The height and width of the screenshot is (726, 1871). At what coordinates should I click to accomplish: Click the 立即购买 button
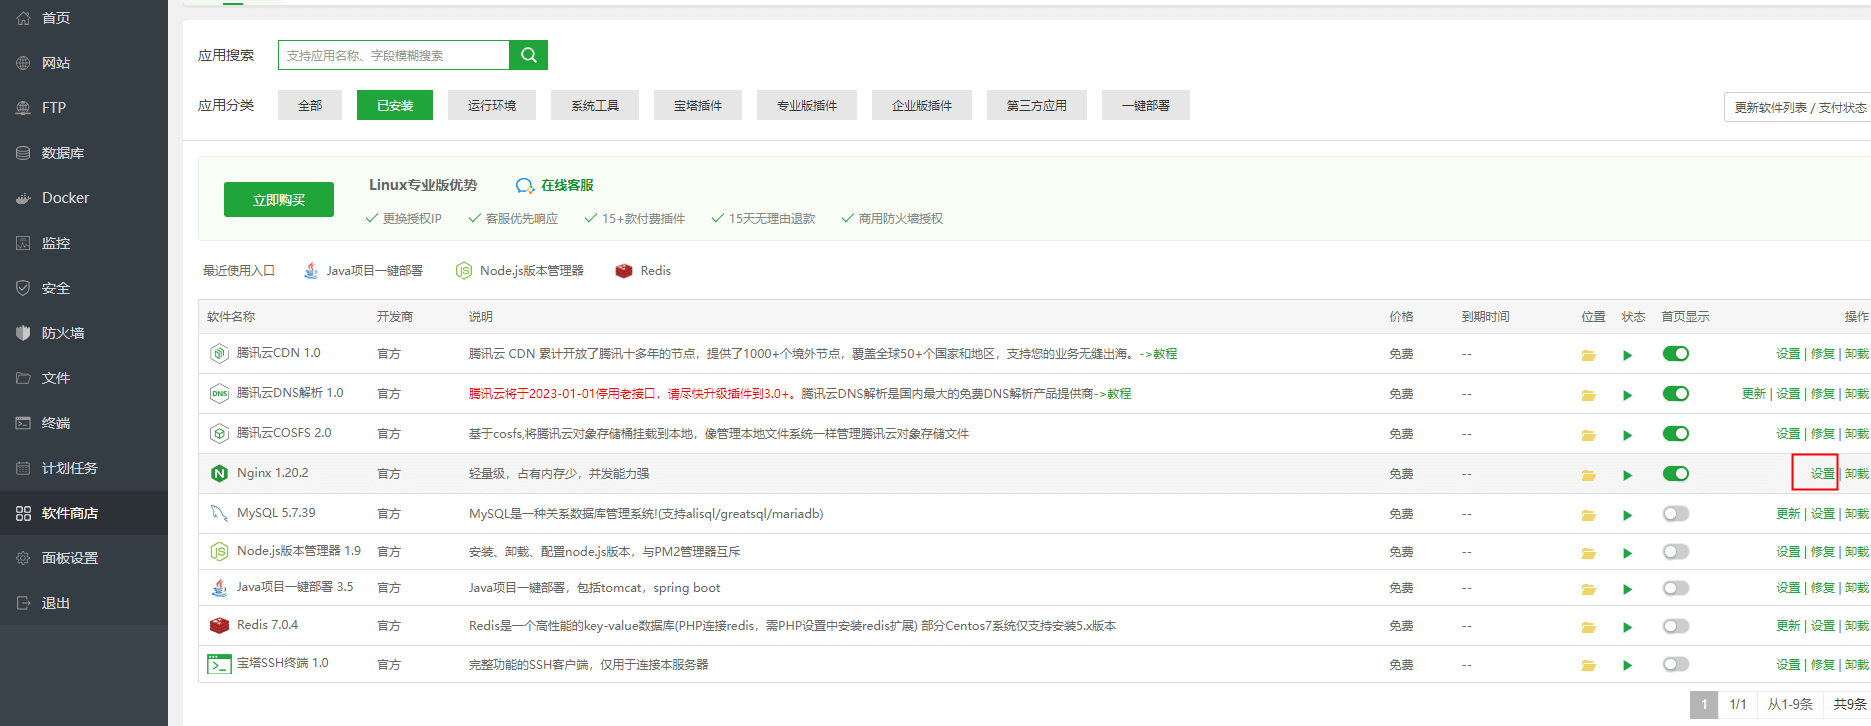point(279,200)
